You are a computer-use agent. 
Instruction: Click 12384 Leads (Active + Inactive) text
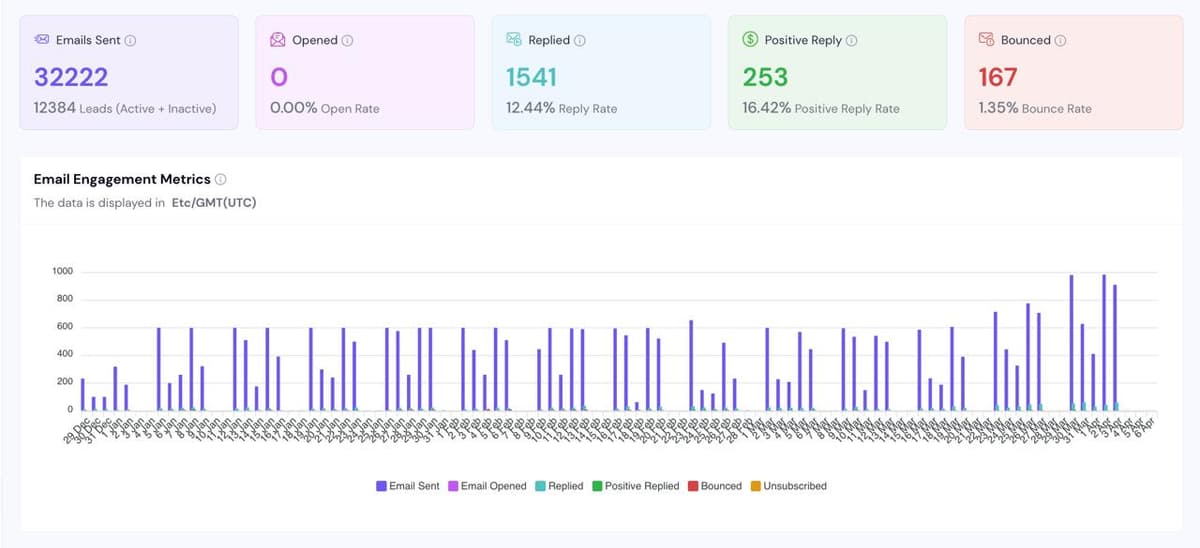coord(125,108)
